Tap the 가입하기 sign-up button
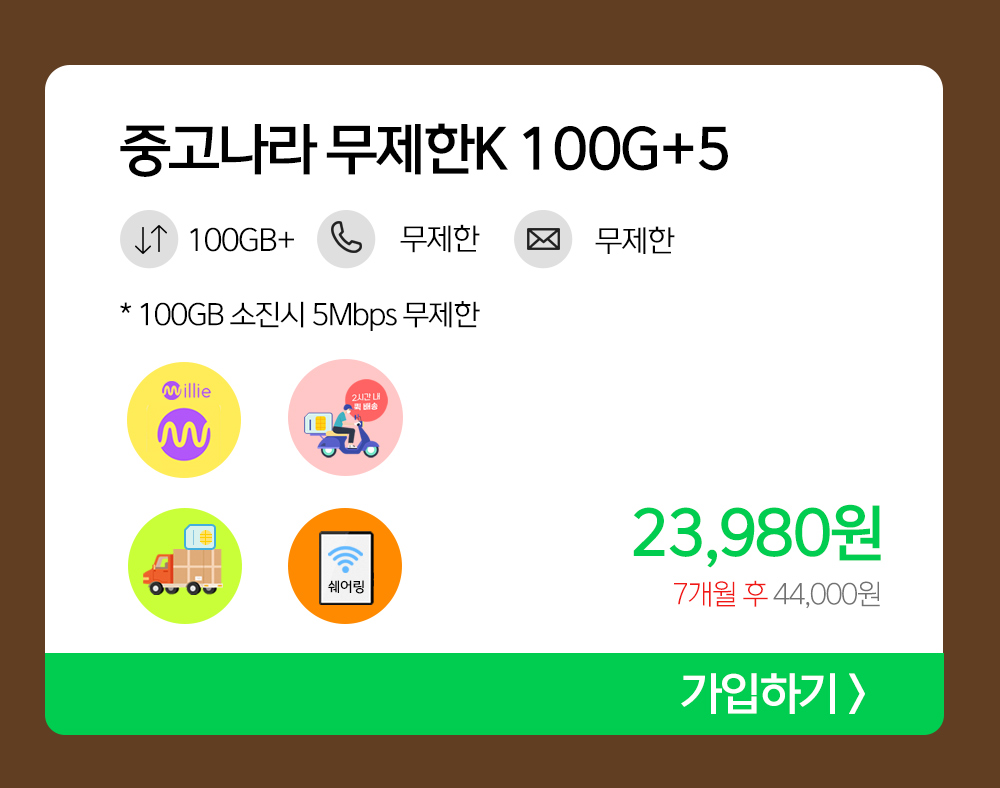This screenshot has height=788, width=1000. pyautogui.click(x=494, y=694)
